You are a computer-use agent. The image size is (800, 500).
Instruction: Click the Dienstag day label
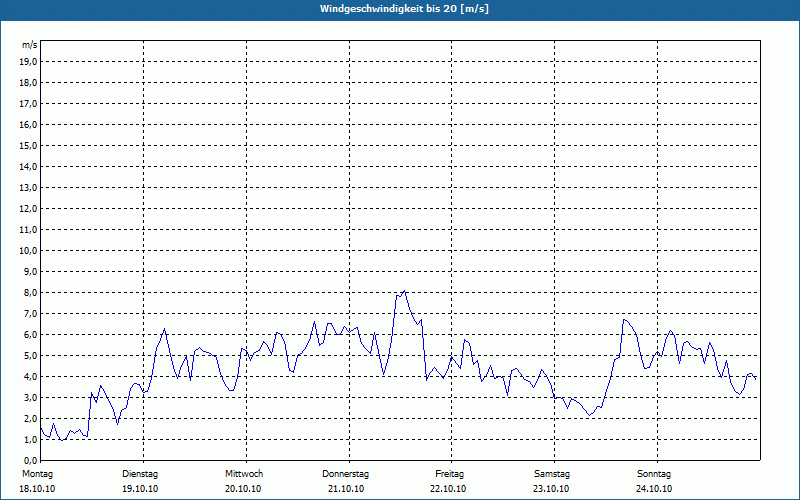140,474
